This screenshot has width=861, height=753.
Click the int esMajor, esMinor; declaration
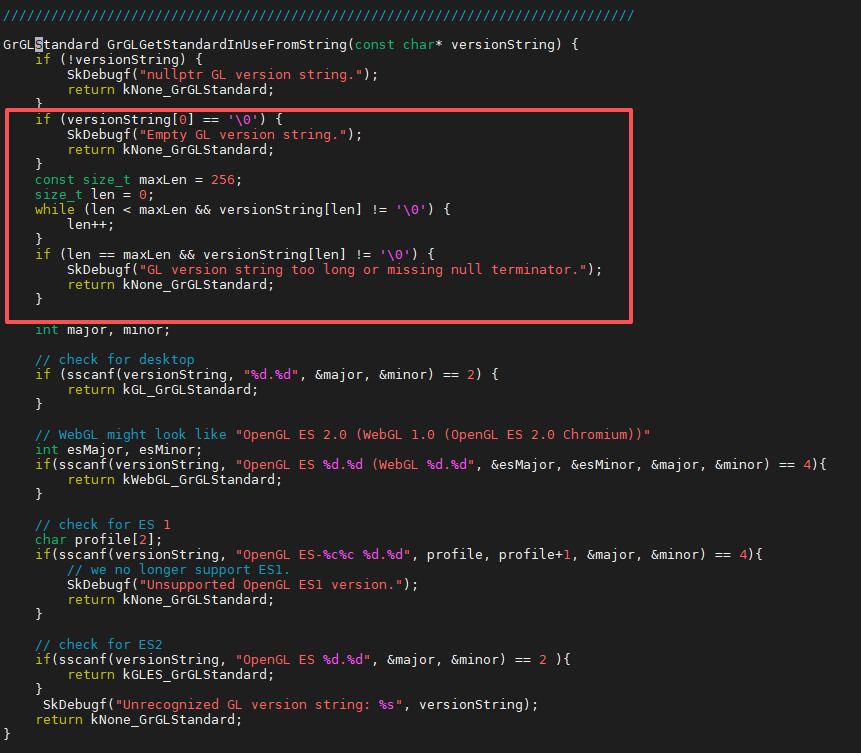tap(119, 449)
